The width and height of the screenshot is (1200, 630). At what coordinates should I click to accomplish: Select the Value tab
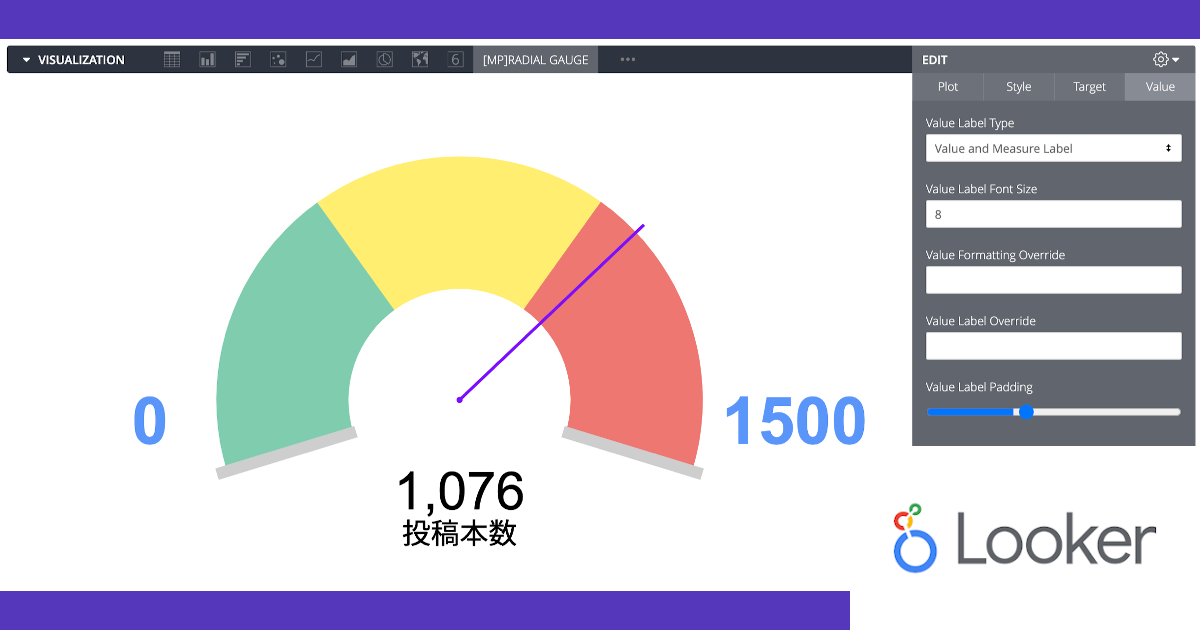[1160, 87]
